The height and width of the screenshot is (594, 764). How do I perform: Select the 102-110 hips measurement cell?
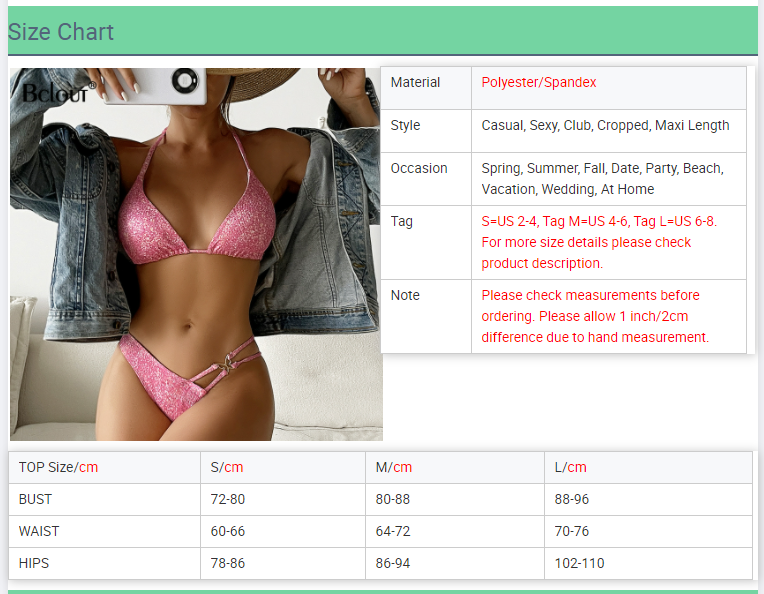coord(579,563)
